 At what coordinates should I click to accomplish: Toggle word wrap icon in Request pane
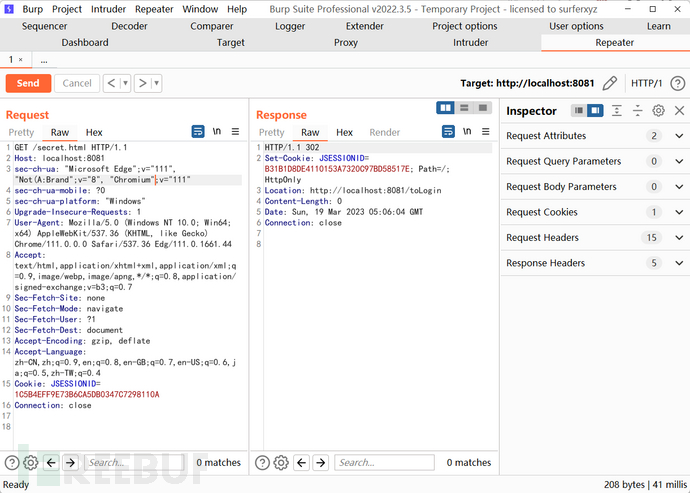[198, 131]
